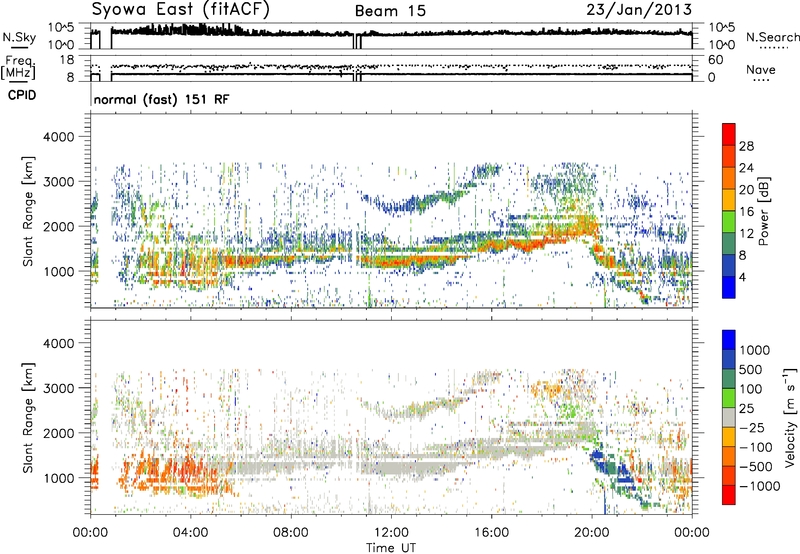The height and width of the screenshot is (554, 800).
Task: Click the '16:00' time tick label
Action: [x=491, y=533]
